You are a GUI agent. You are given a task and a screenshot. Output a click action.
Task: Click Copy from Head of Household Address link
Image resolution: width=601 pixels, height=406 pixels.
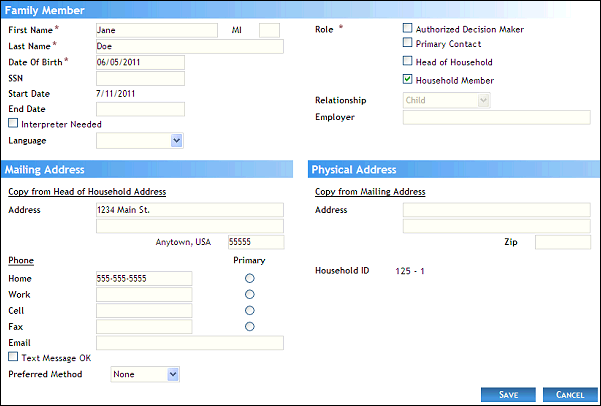coord(86,191)
